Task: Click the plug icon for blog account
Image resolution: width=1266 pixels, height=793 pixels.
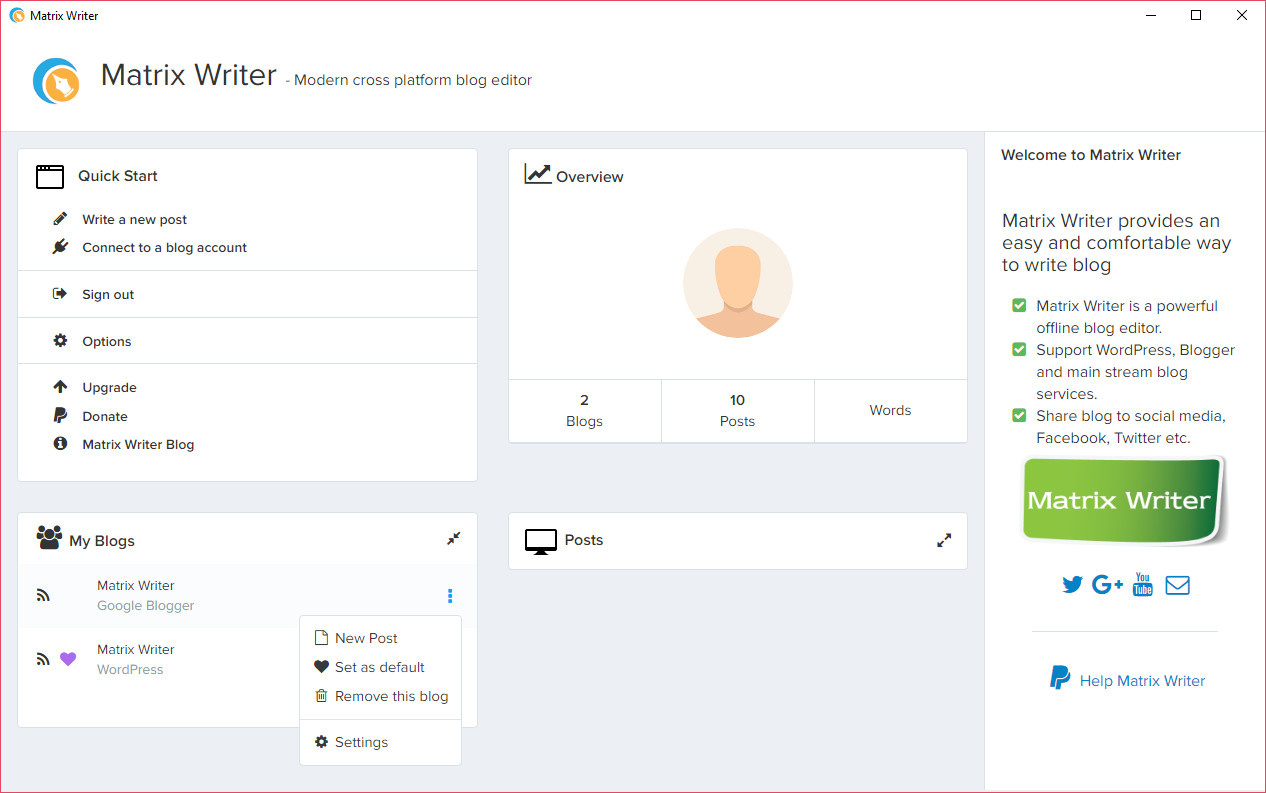Action: (60, 247)
